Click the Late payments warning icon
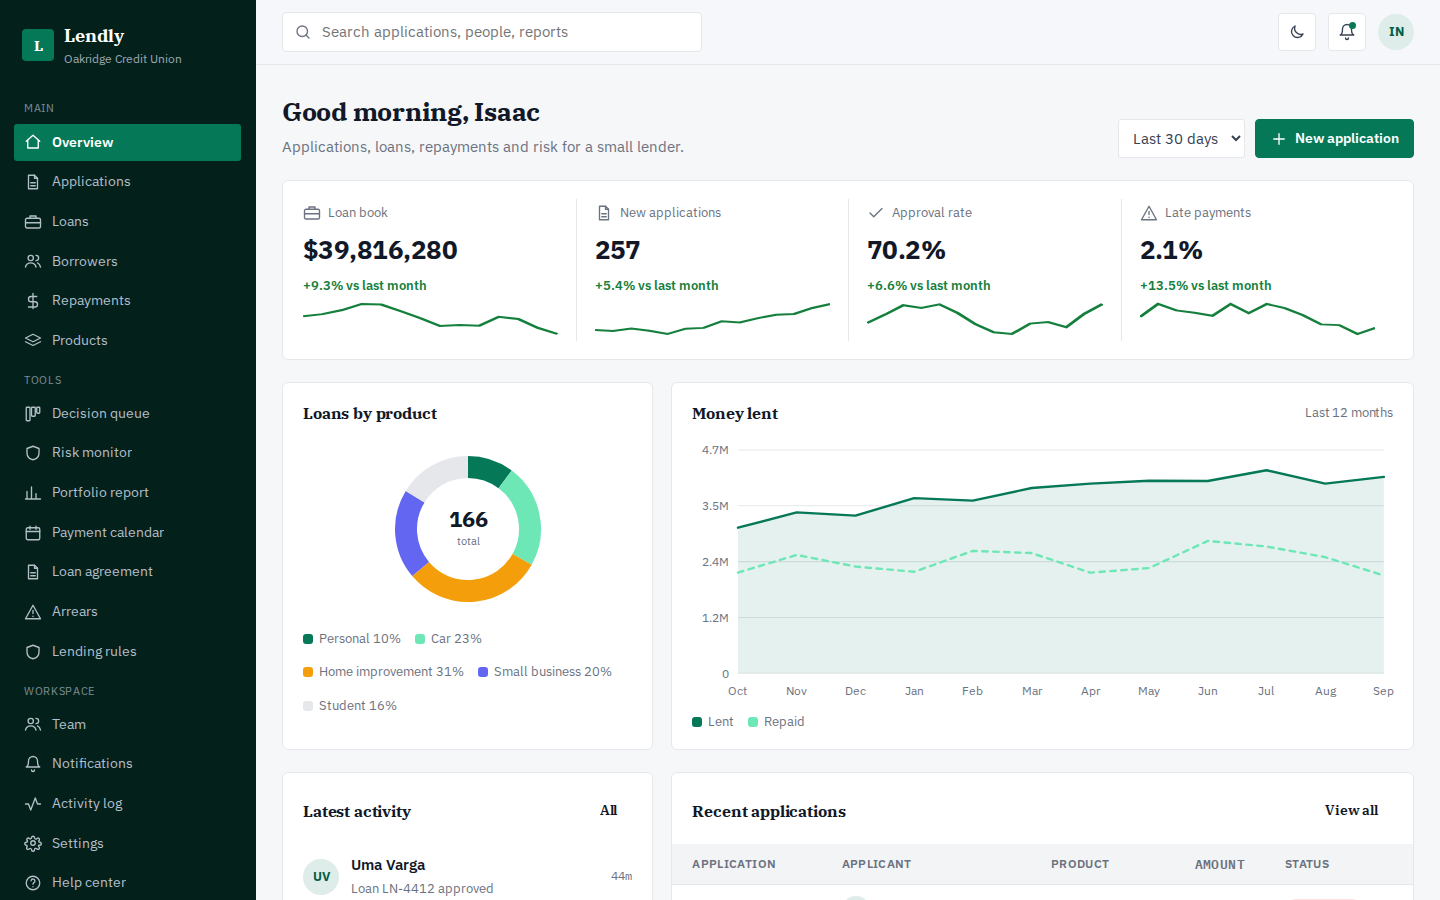The width and height of the screenshot is (1440, 900). pyautogui.click(x=1149, y=213)
